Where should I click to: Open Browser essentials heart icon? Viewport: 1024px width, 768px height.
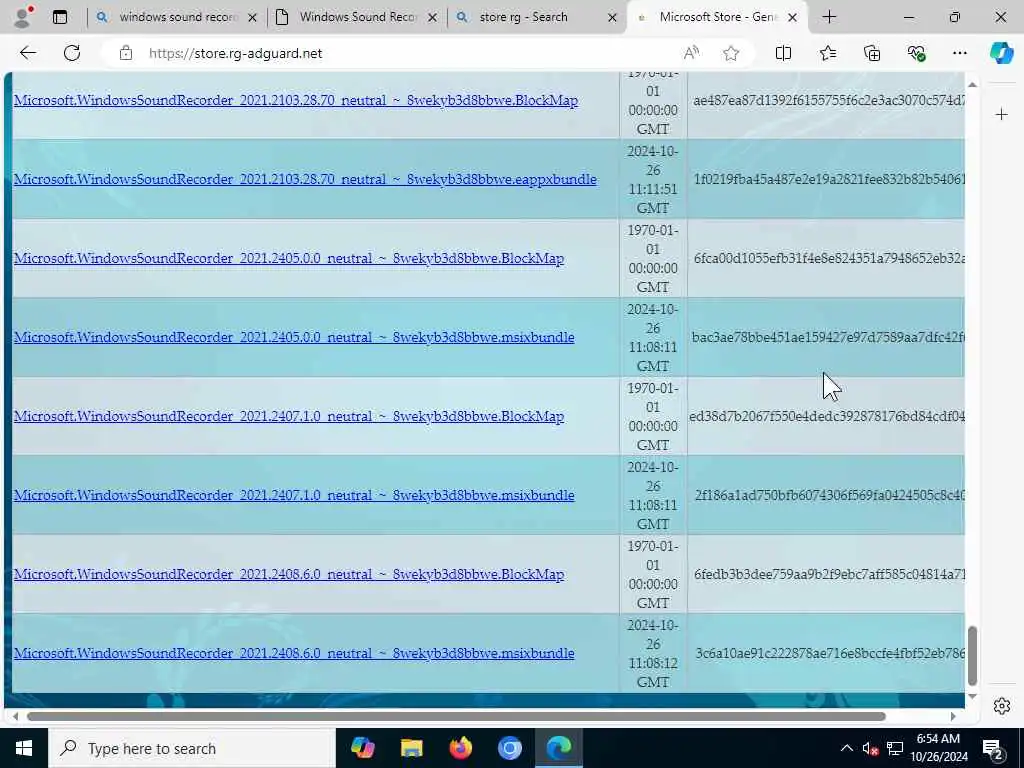coord(916,53)
